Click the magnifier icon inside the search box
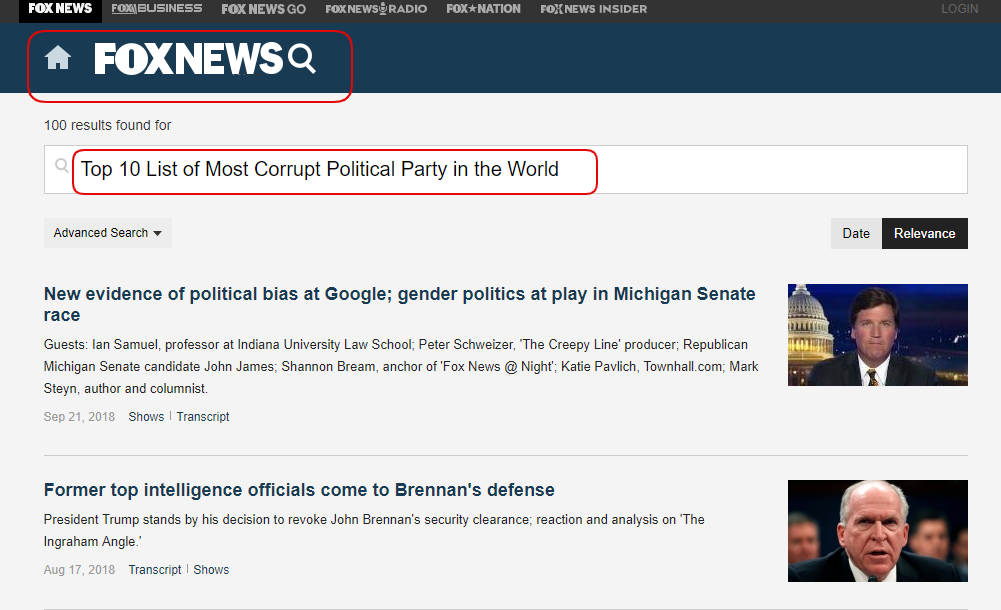Viewport: 1001px width, 610px height. (61, 166)
